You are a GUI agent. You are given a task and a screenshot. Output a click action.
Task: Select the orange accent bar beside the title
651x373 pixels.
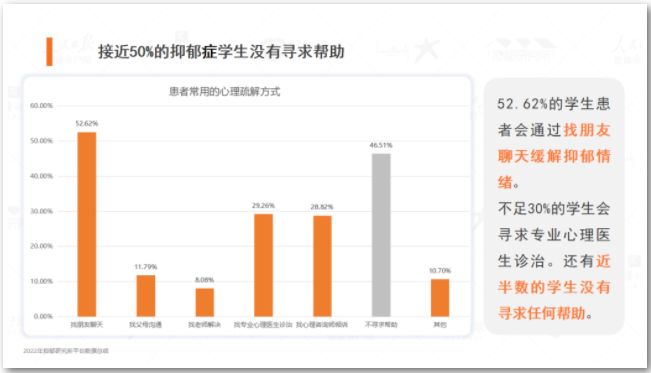pos(49,52)
